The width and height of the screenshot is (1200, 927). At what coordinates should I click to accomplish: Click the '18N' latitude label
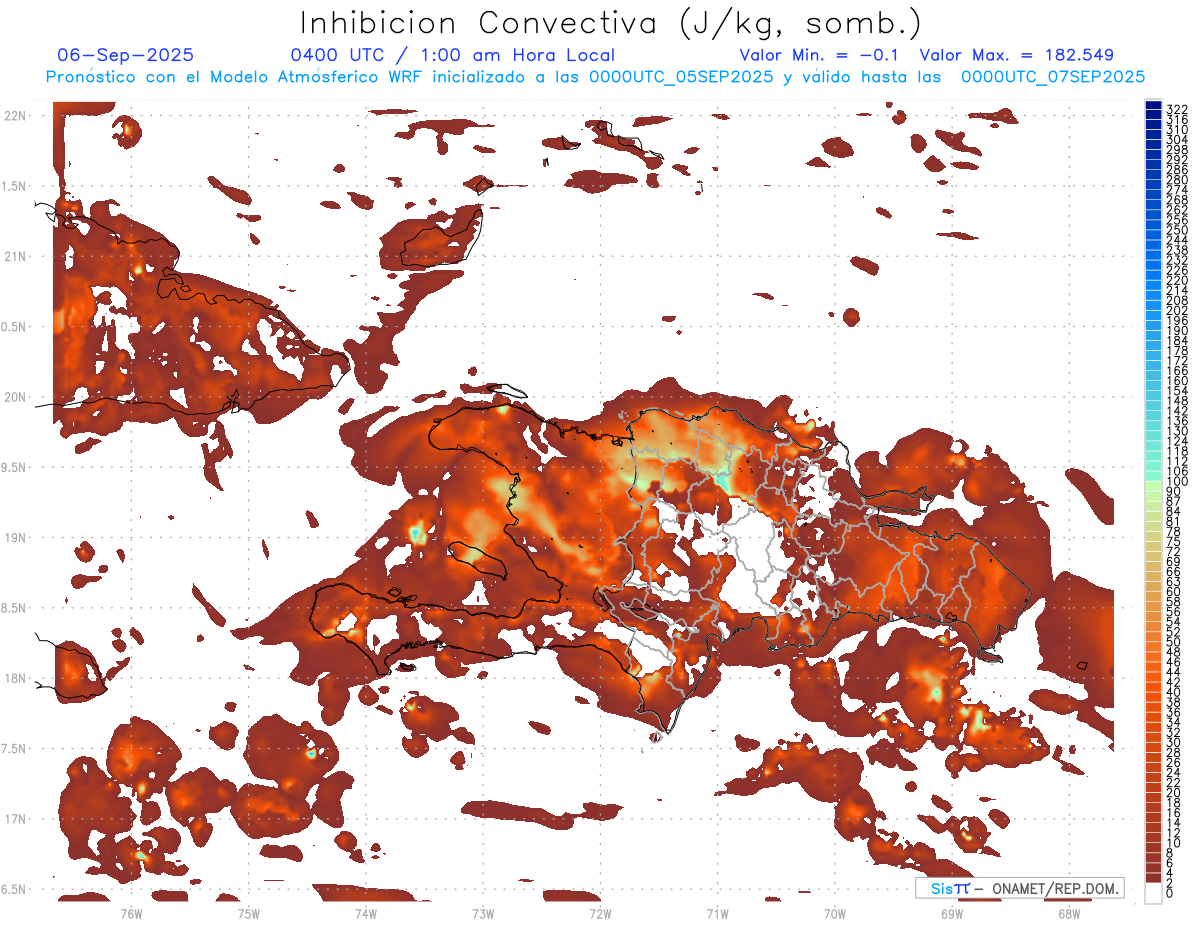coord(17,678)
